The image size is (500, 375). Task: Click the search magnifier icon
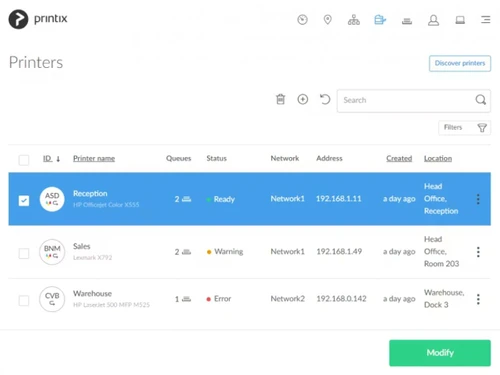pos(480,100)
